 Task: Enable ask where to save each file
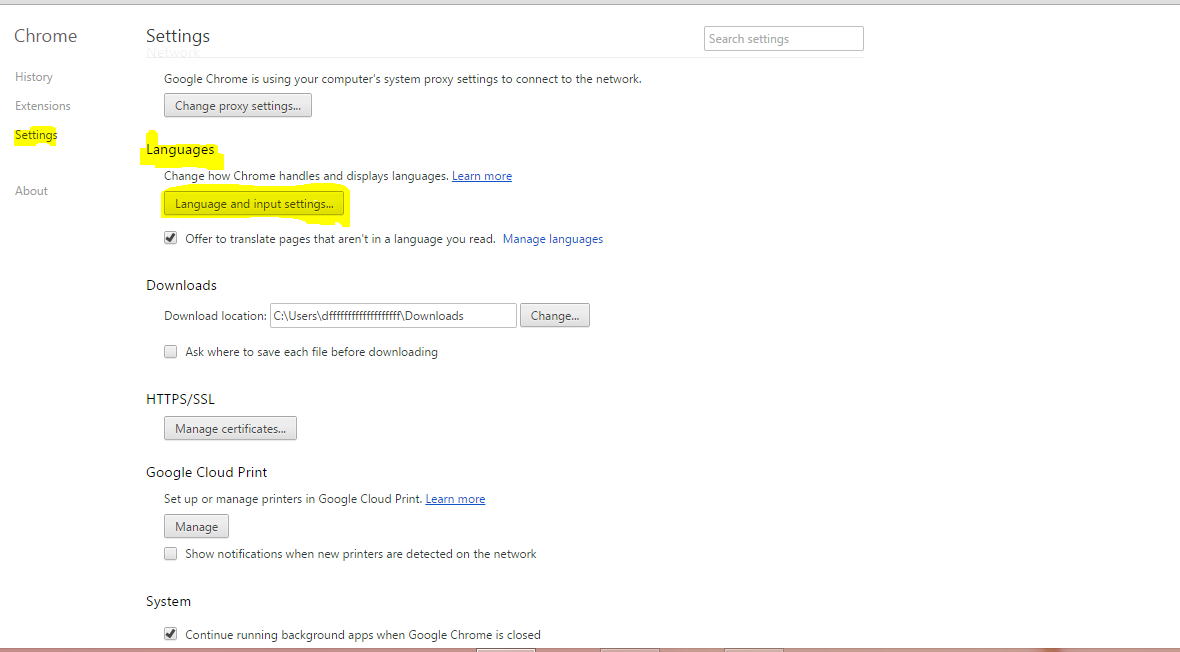(x=171, y=352)
